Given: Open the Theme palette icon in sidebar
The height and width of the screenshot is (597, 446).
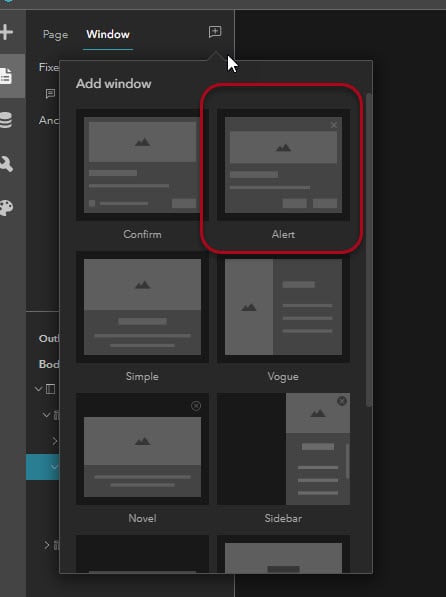Looking at the screenshot, I should [6, 208].
